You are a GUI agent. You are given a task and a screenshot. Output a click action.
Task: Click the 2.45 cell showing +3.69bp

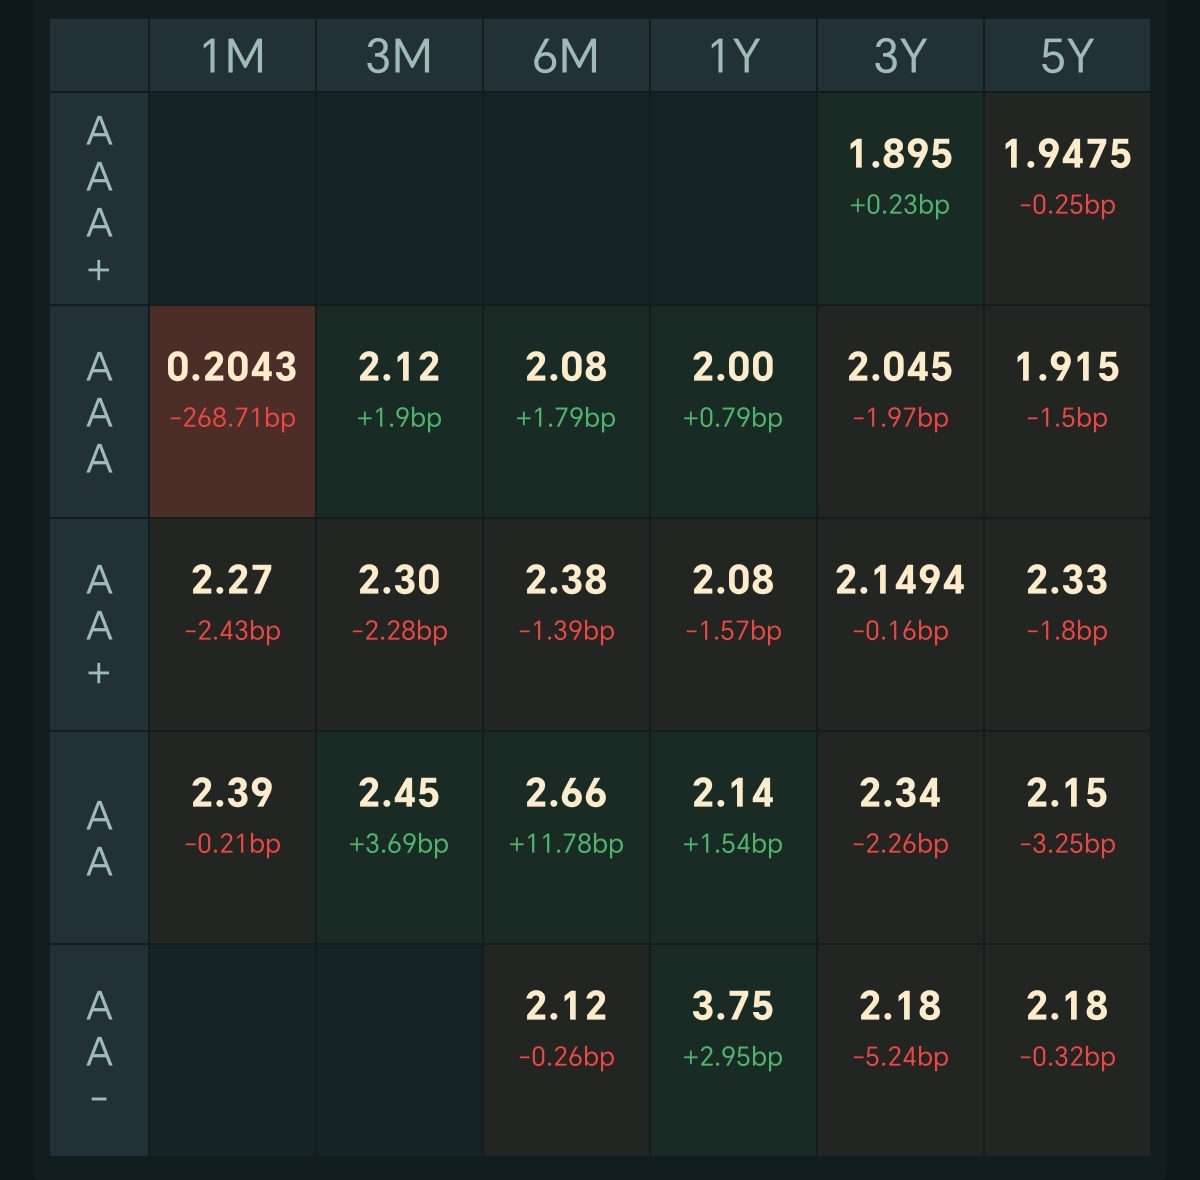click(399, 838)
